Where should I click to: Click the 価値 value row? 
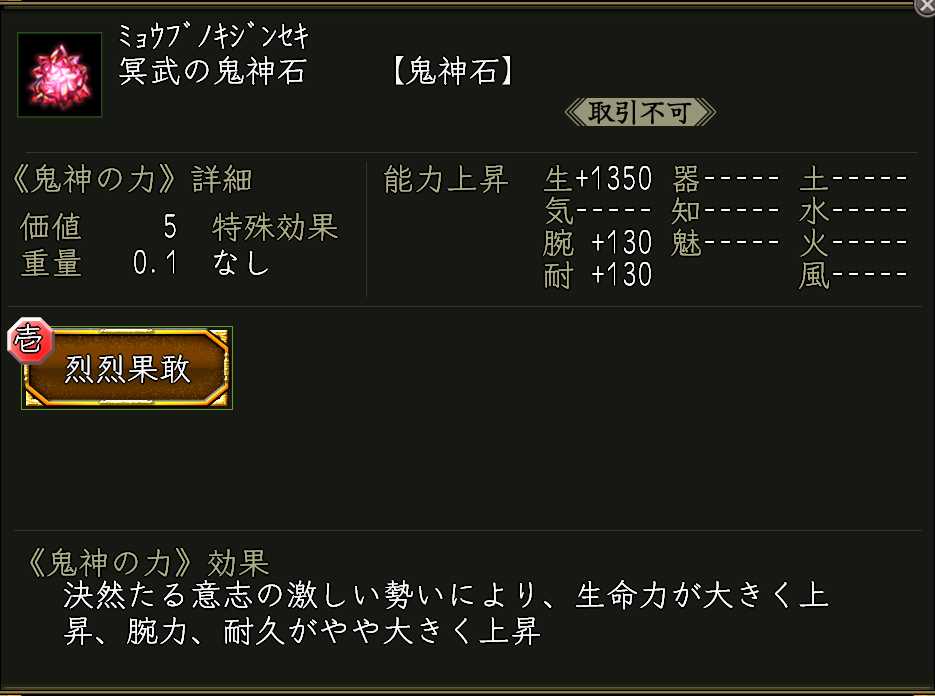[x=98, y=228]
